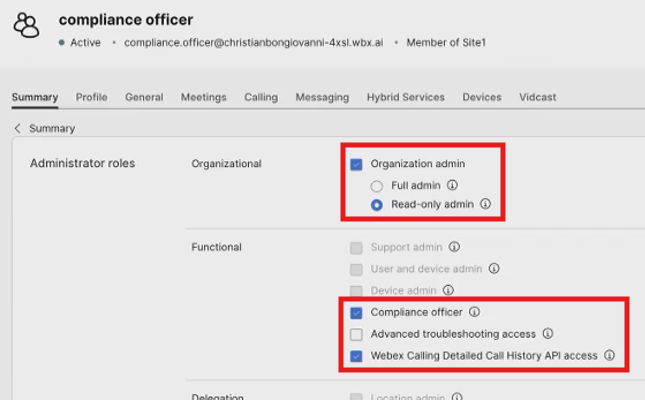Show Advanced troubleshooting access info tooltip

[548, 334]
